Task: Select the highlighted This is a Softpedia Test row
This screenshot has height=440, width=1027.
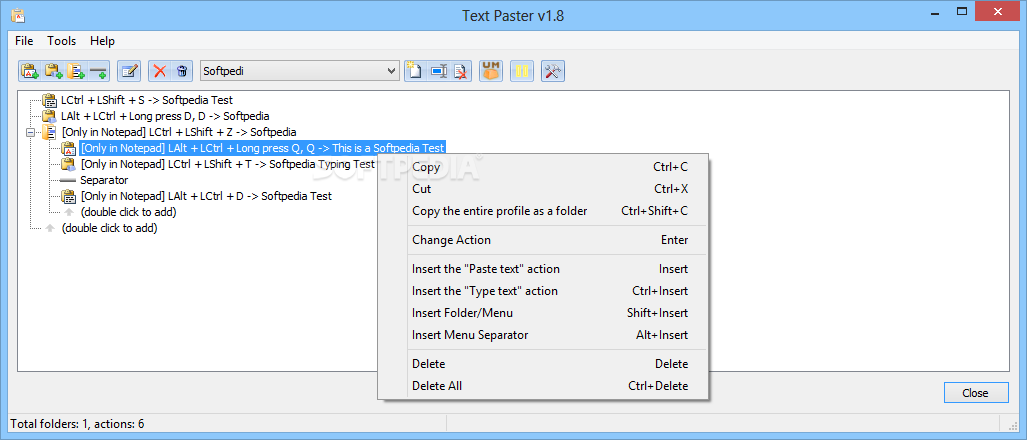Action: (x=263, y=148)
